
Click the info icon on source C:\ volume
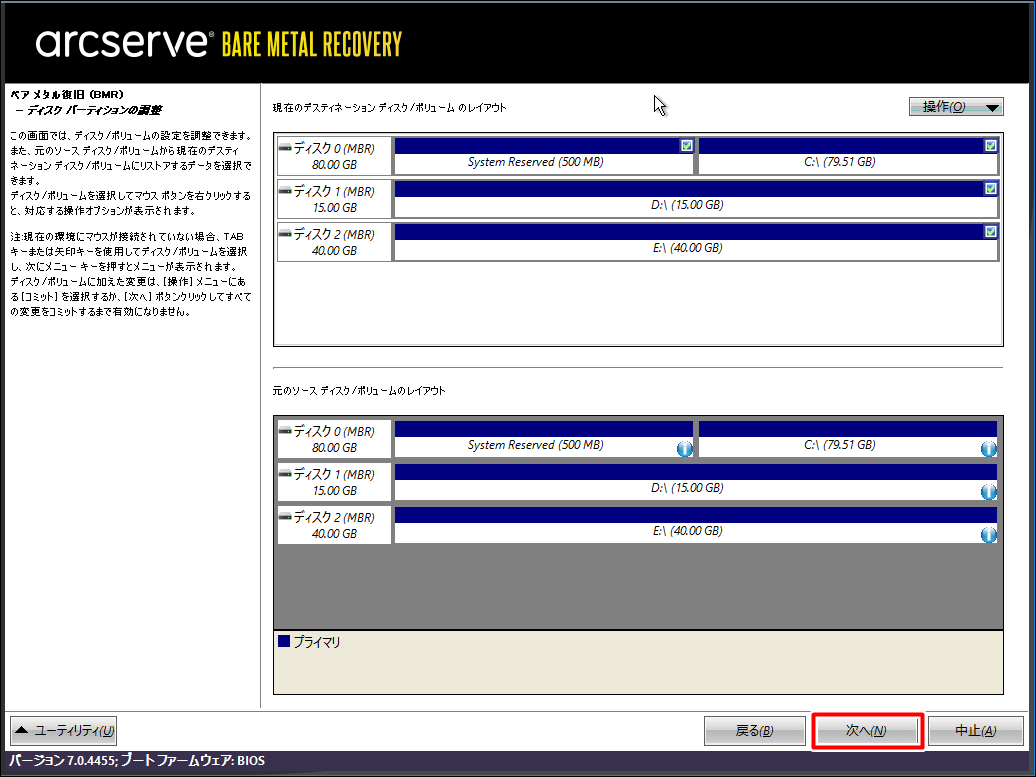(988, 449)
